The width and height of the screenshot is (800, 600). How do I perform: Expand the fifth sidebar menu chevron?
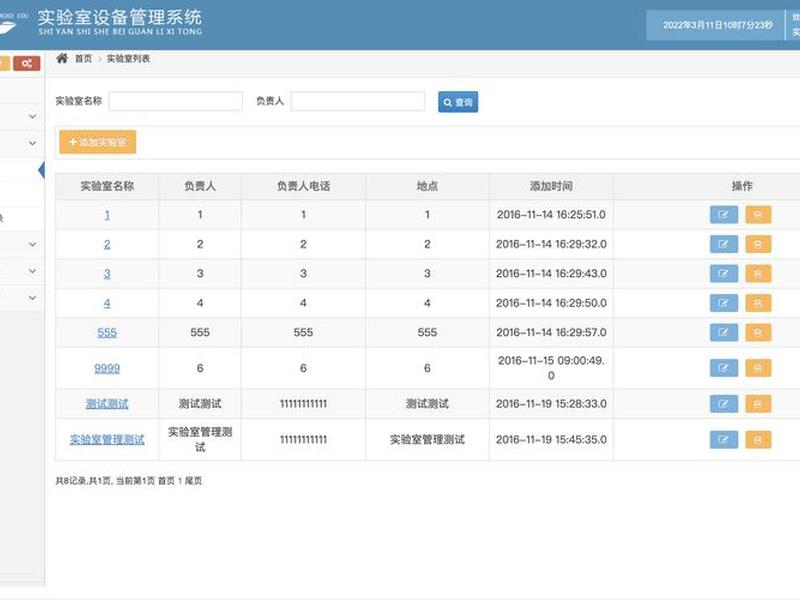32,297
